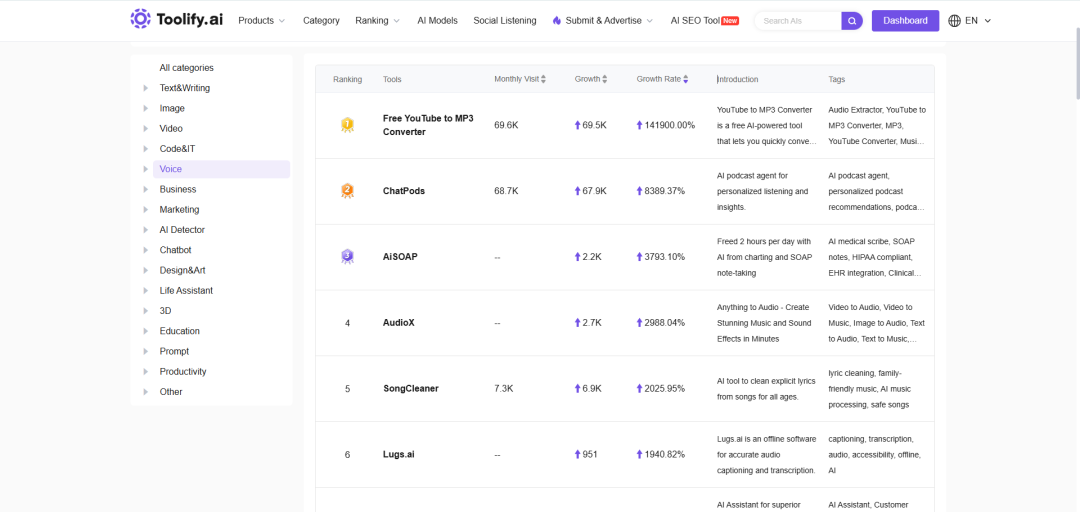1080x512 pixels.
Task: Open Social Listening menu item
Action: pyautogui.click(x=505, y=21)
